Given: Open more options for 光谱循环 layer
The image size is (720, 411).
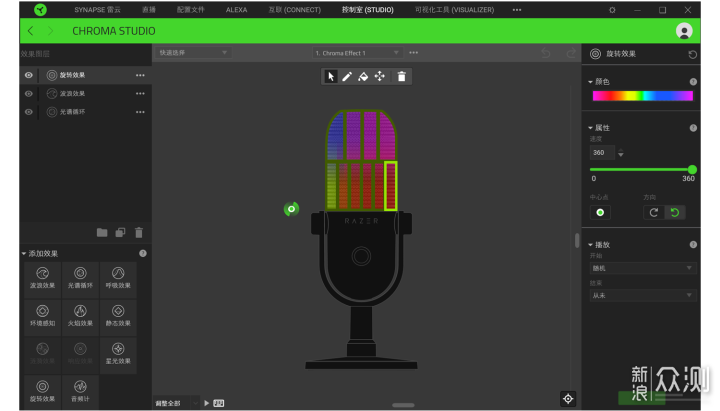Looking at the screenshot, I should [140, 112].
